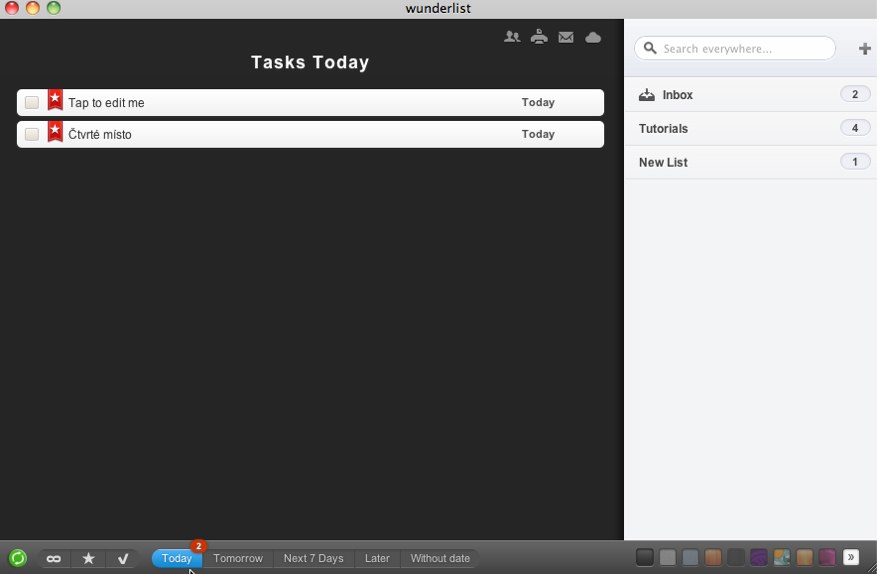Click the red badge on Today tab
The width and height of the screenshot is (877, 574).
point(199,546)
